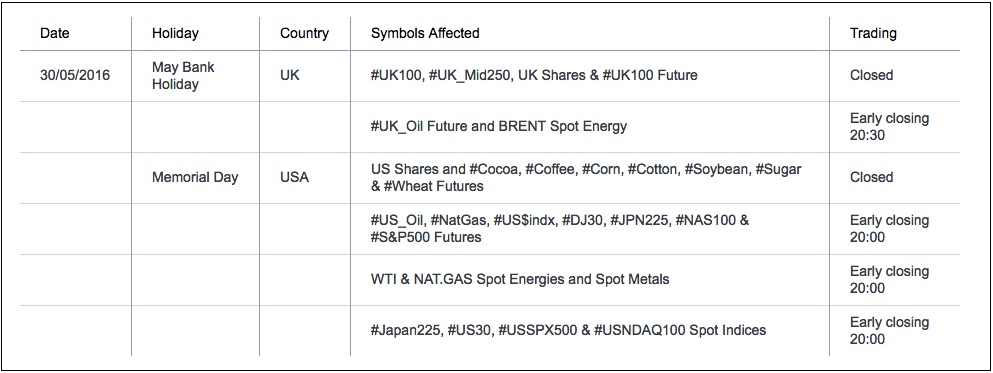The width and height of the screenshot is (993, 373).
Task: Click the US Shares and #Cocoa symbols text
Action: click(x=586, y=177)
